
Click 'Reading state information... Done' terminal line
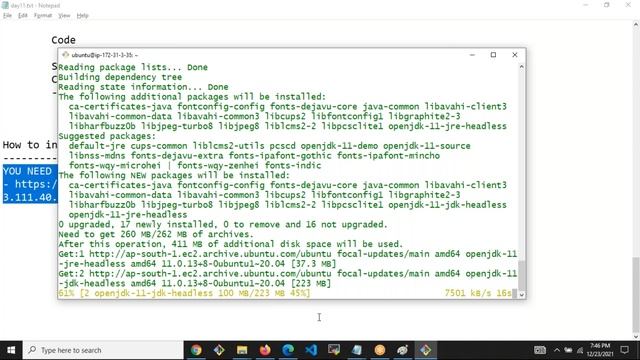point(143,87)
